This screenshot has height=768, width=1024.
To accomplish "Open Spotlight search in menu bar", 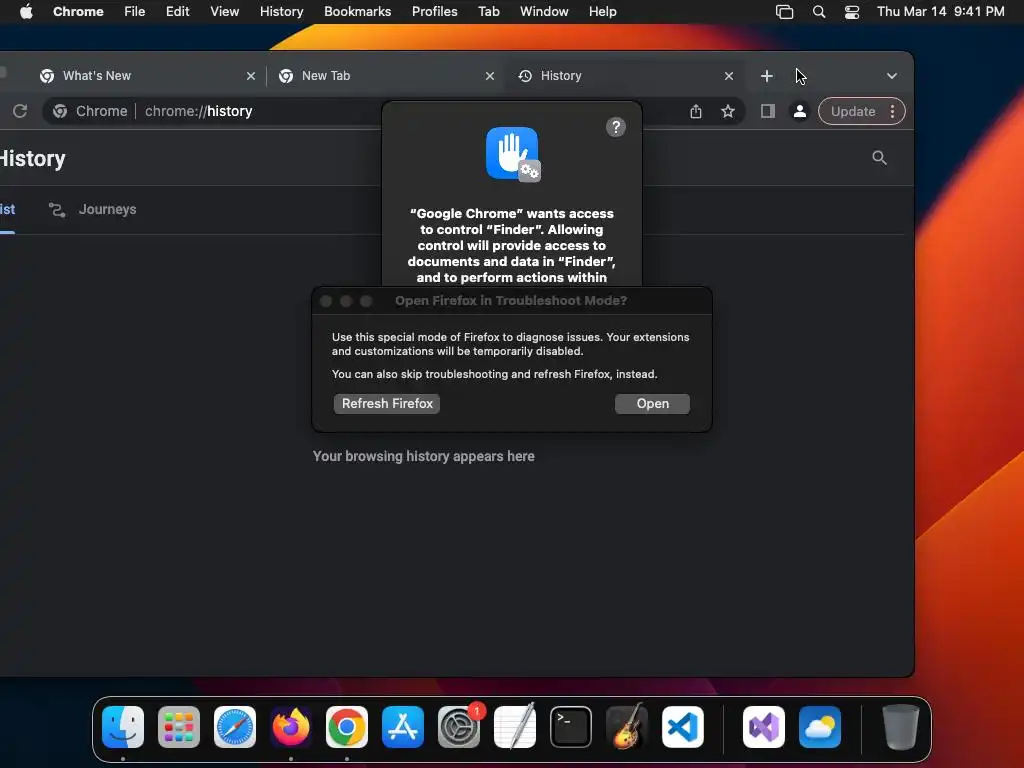I will click(818, 12).
